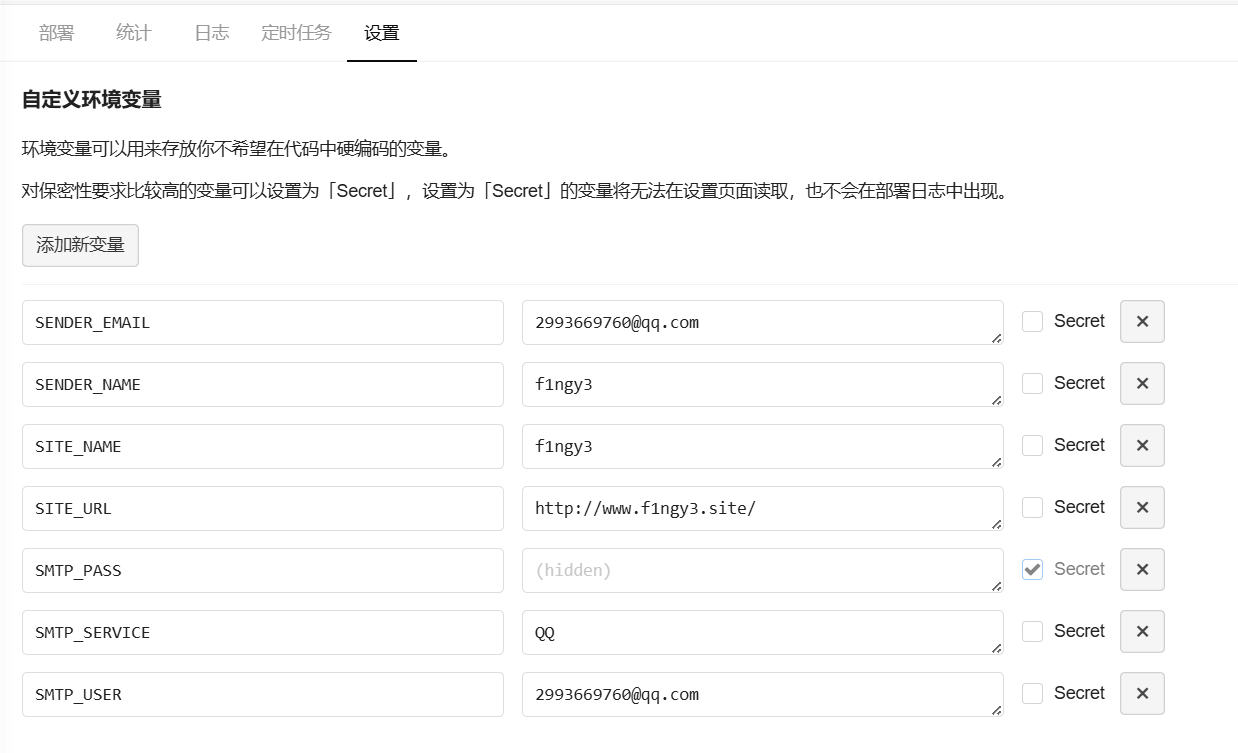Image resolution: width=1238 pixels, height=753 pixels.
Task: Focus the SENDER_NAME variable name field
Action: click(263, 384)
